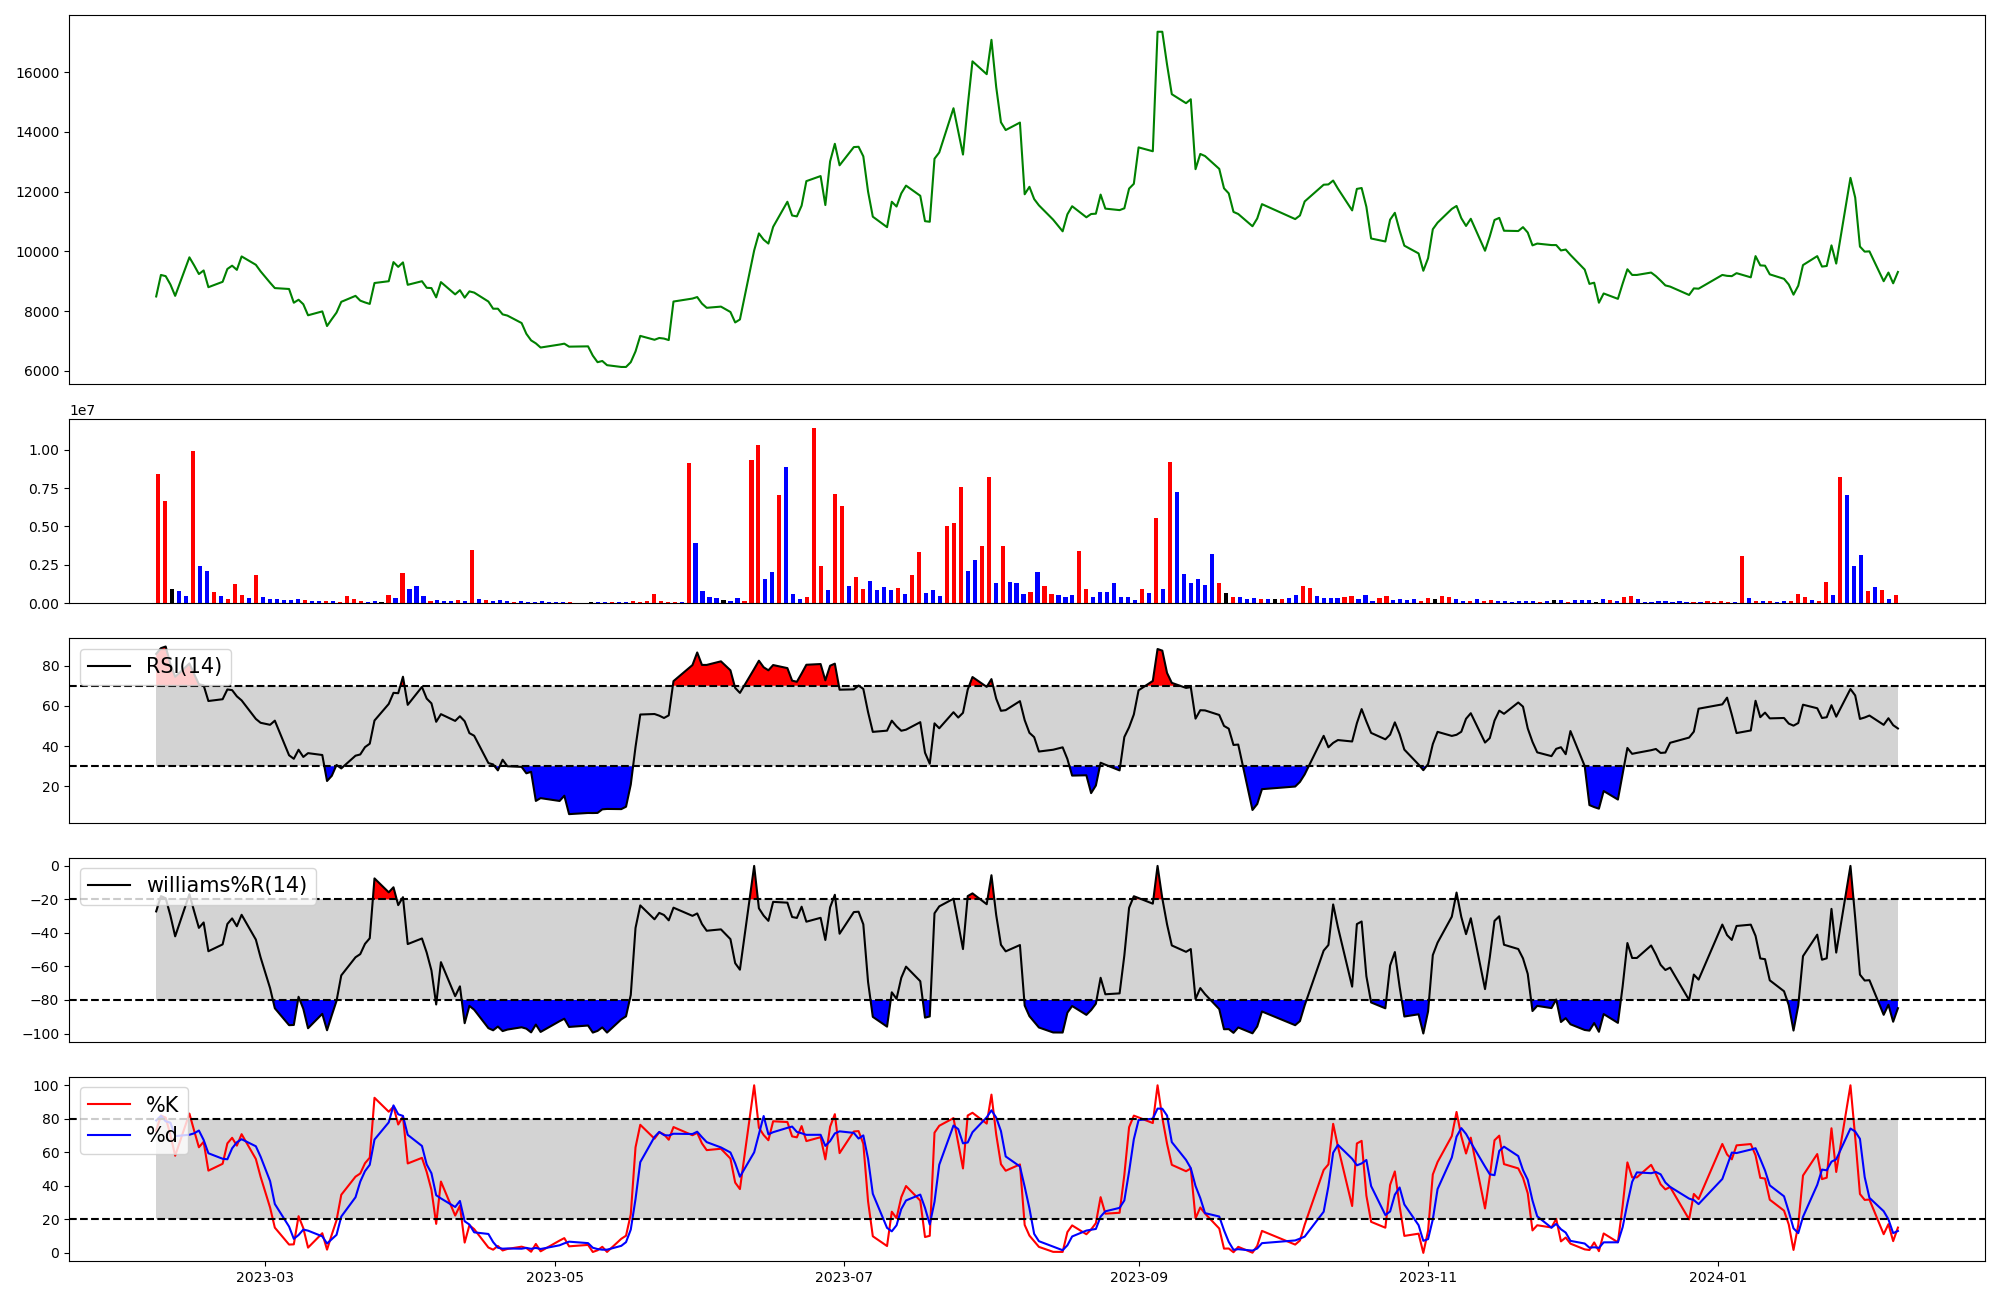Click the 100 tick on stochastic axis

pyautogui.click(x=46, y=1086)
